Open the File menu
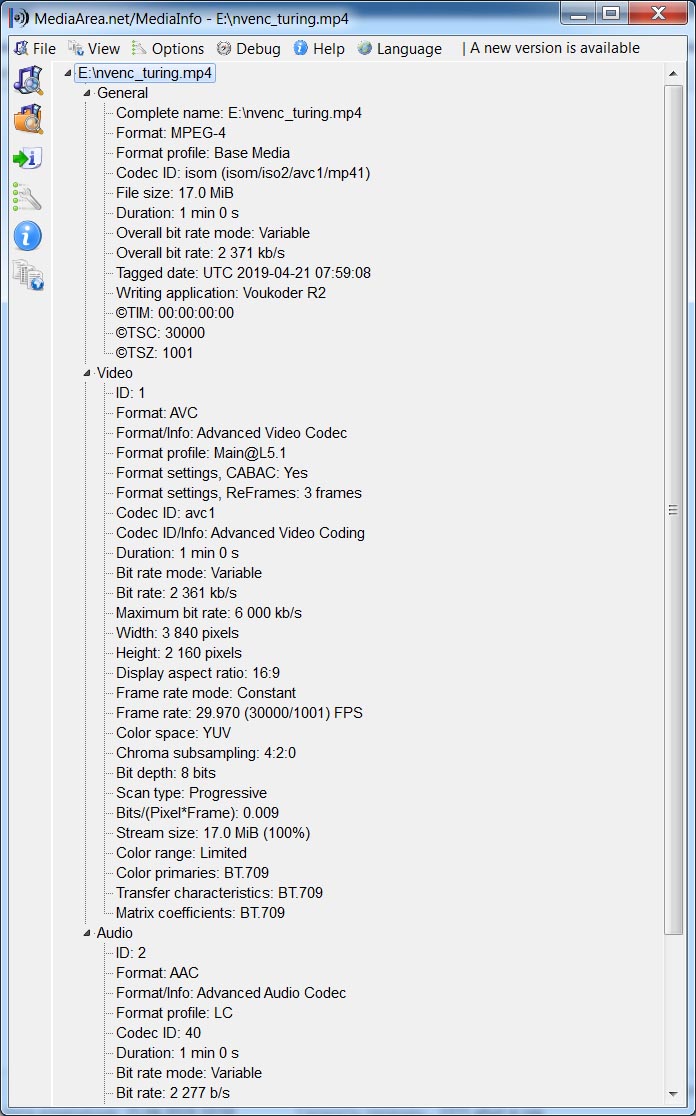The height and width of the screenshot is (1116, 696). tap(35, 48)
